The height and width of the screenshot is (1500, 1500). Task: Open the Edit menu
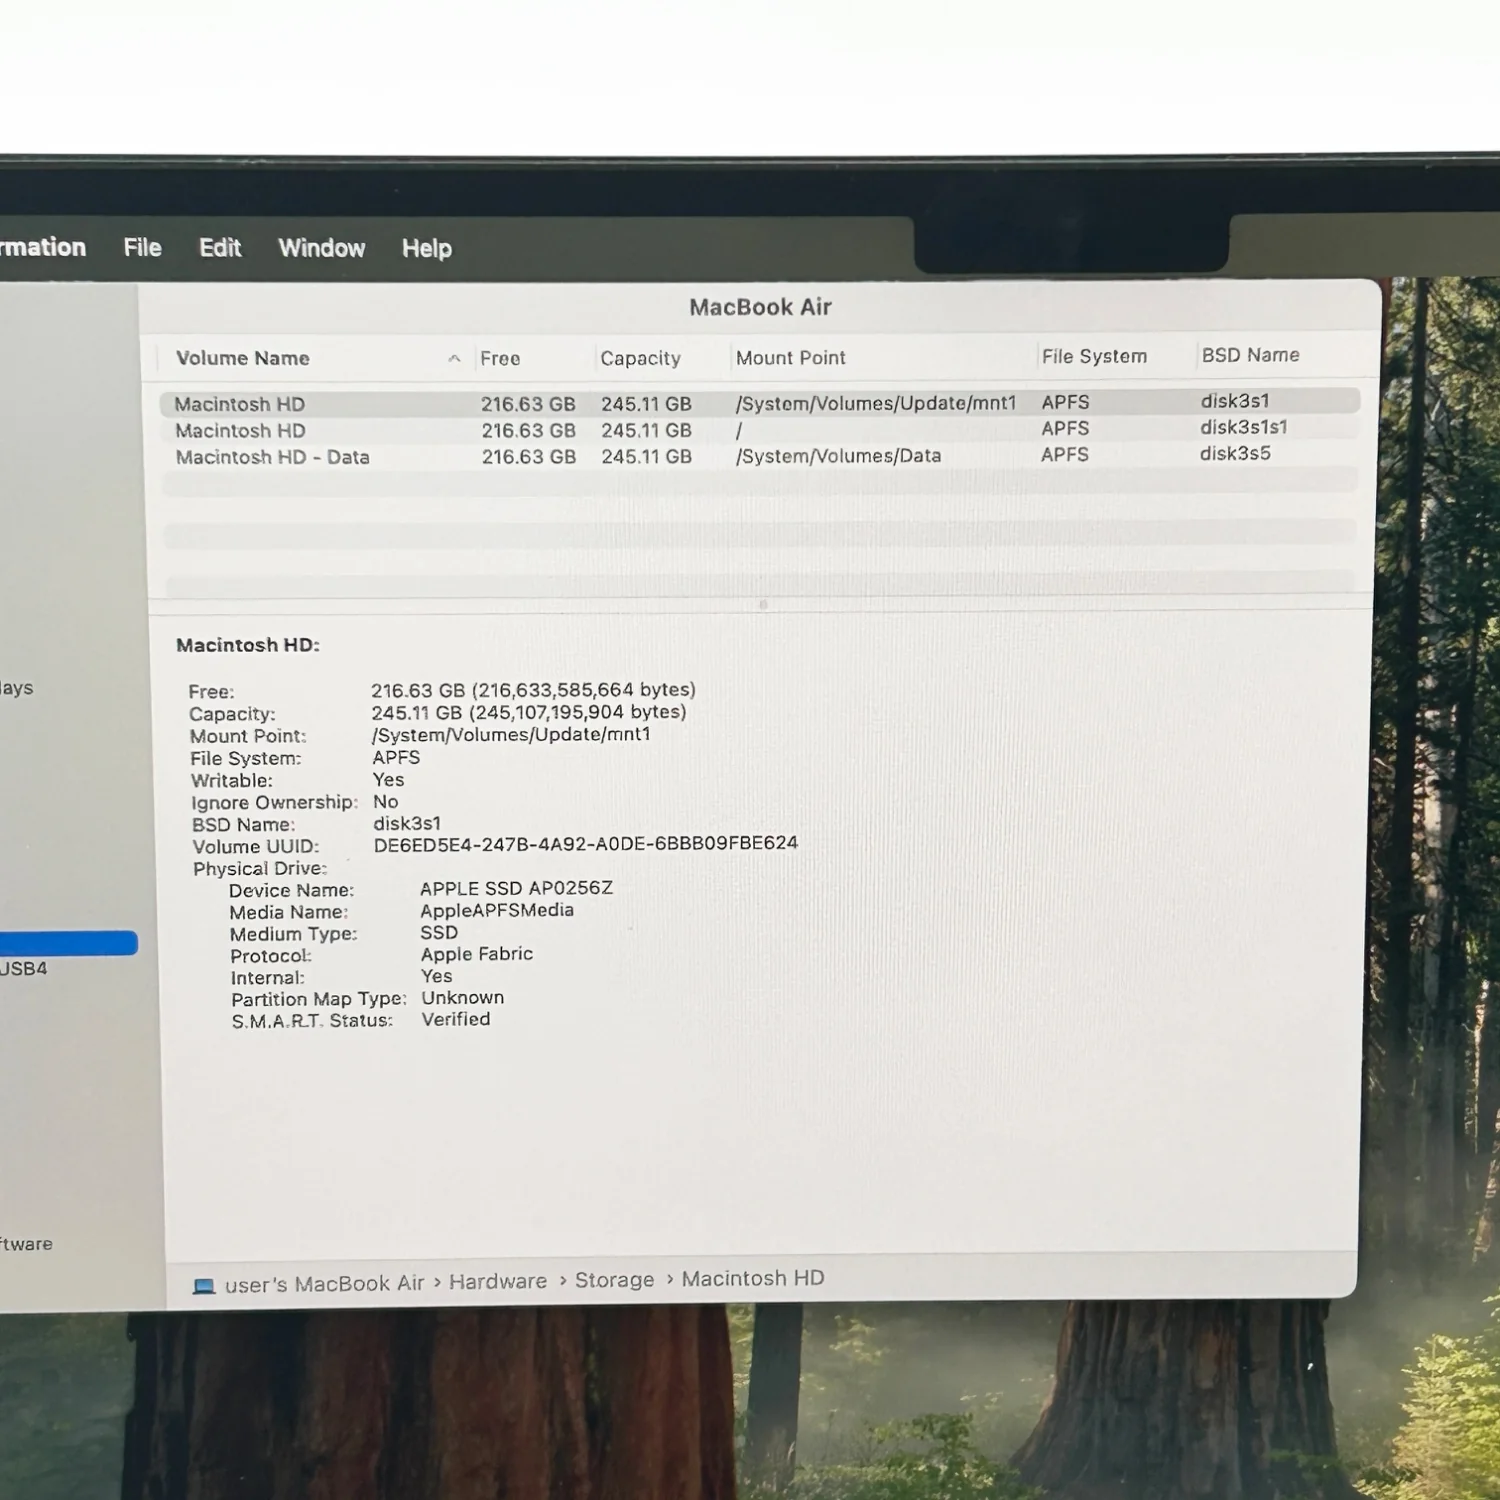(x=220, y=247)
